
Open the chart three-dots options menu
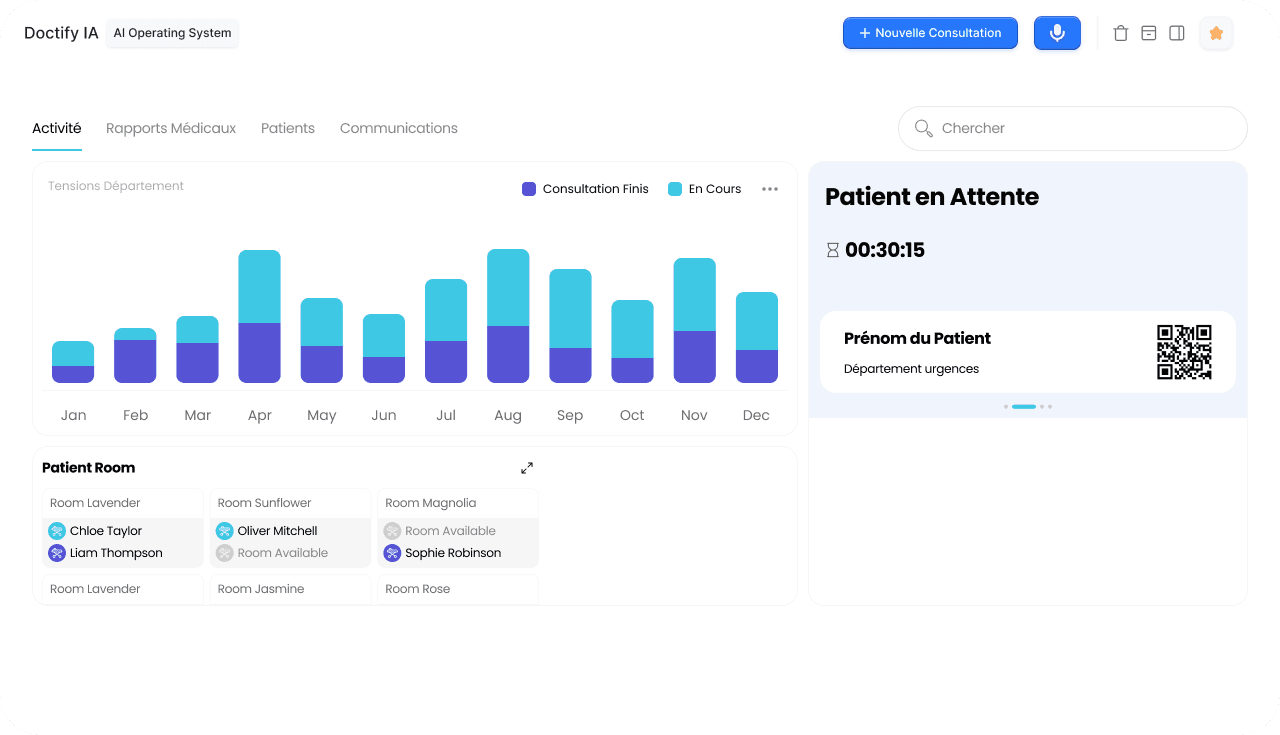coord(770,189)
